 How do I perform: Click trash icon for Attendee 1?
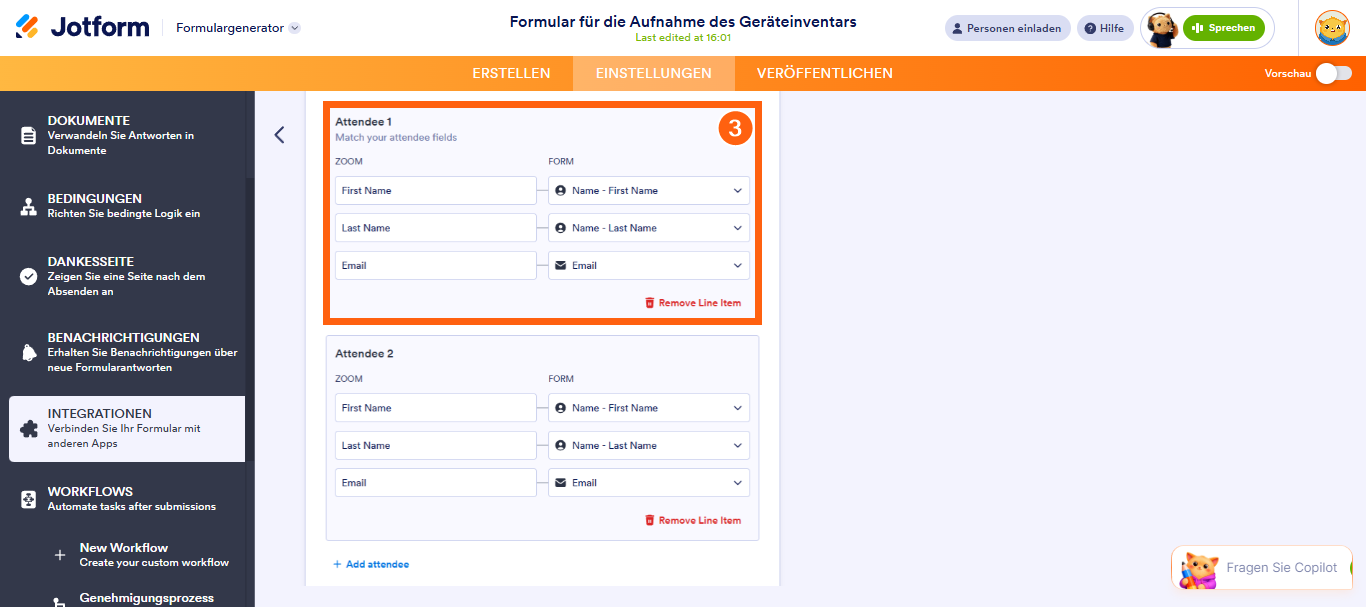pyautogui.click(x=650, y=303)
